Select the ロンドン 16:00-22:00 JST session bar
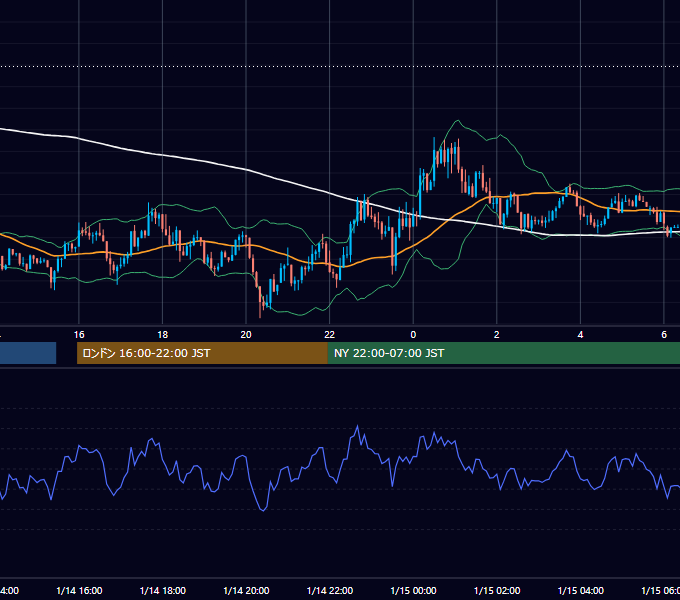Viewport: 680px width, 600px height. point(202,353)
